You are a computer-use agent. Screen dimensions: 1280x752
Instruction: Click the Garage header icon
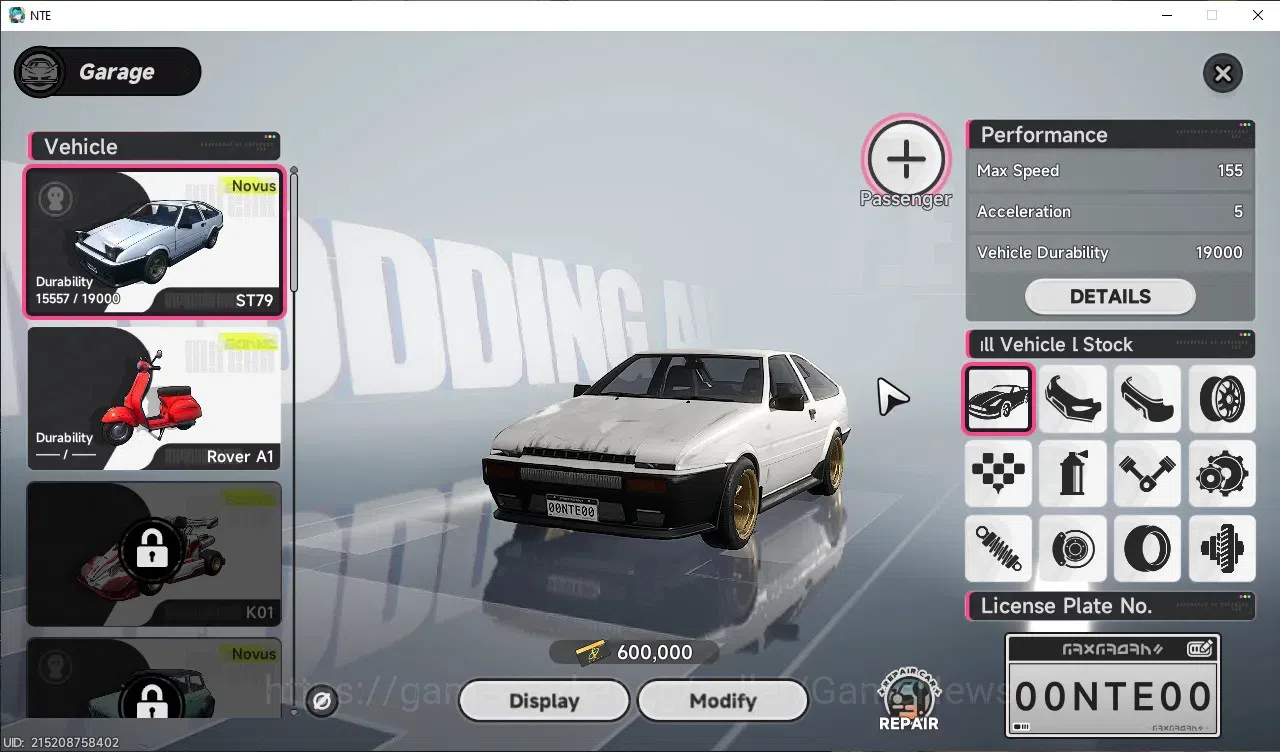point(40,72)
